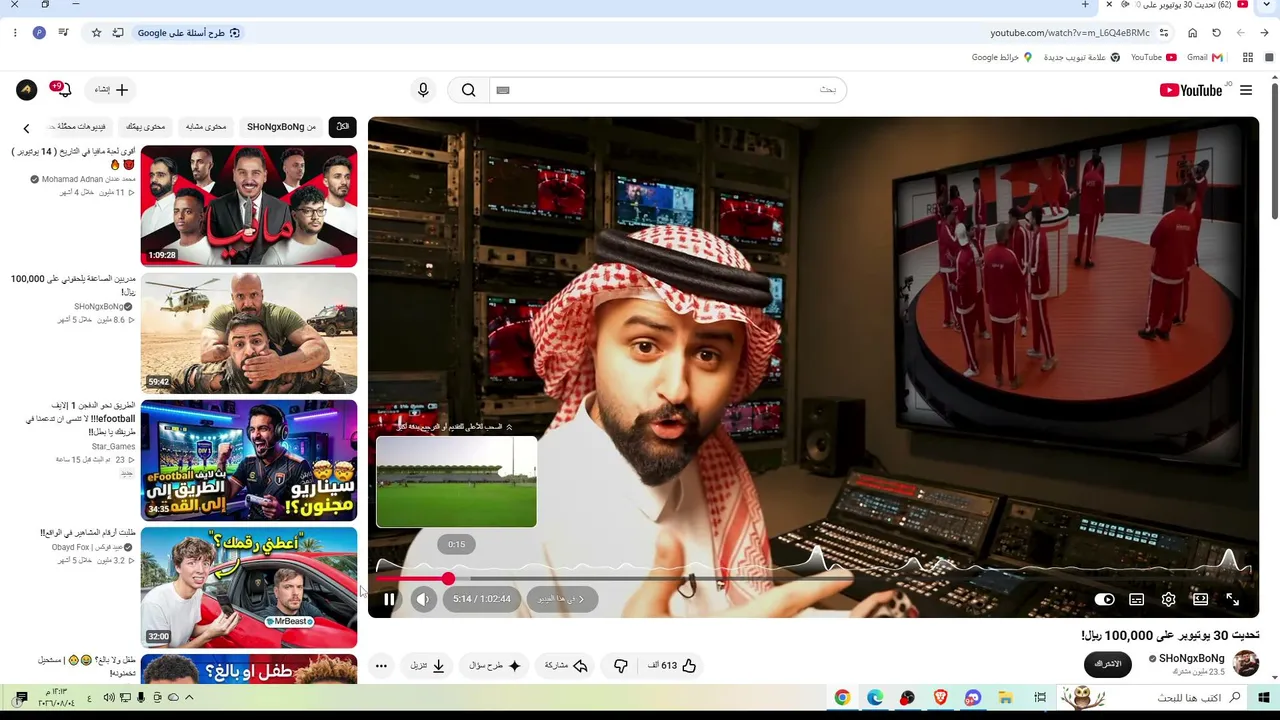Open Star_Games channel link

(x=113, y=447)
